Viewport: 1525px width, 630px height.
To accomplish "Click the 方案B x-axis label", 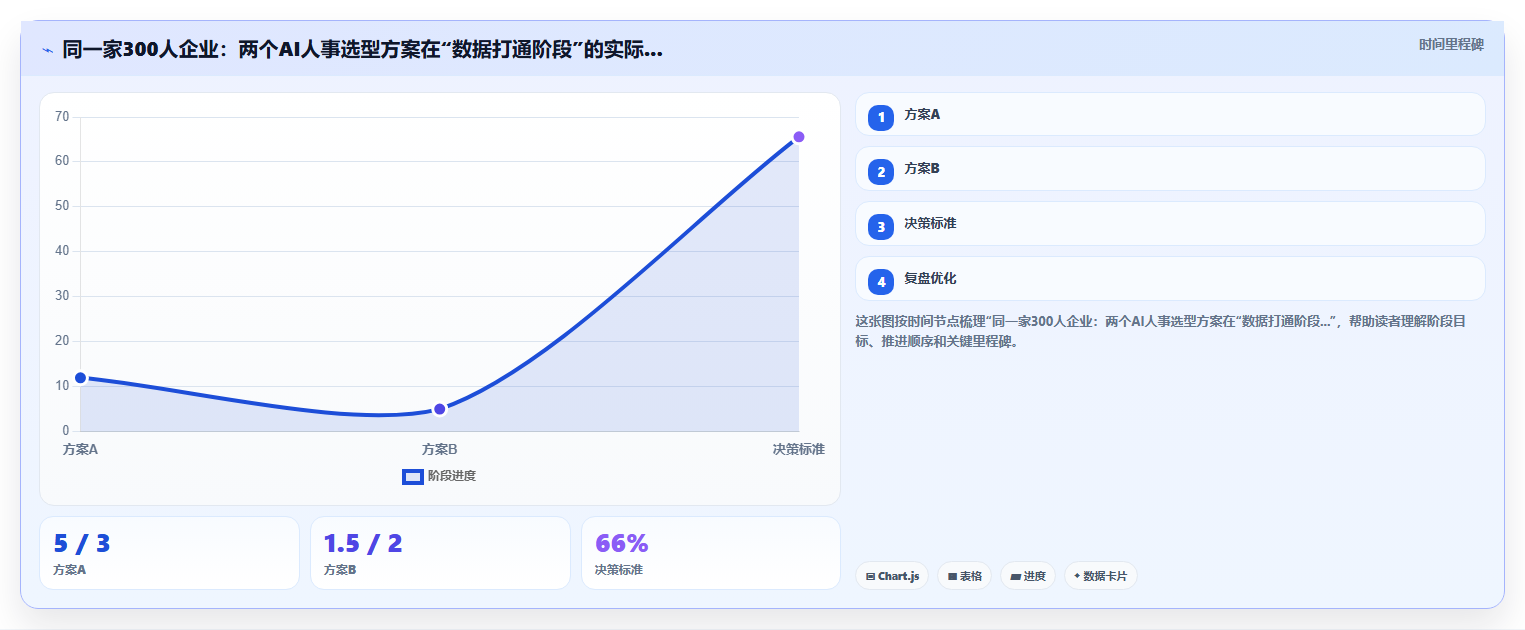I will click(x=440, y=449).
